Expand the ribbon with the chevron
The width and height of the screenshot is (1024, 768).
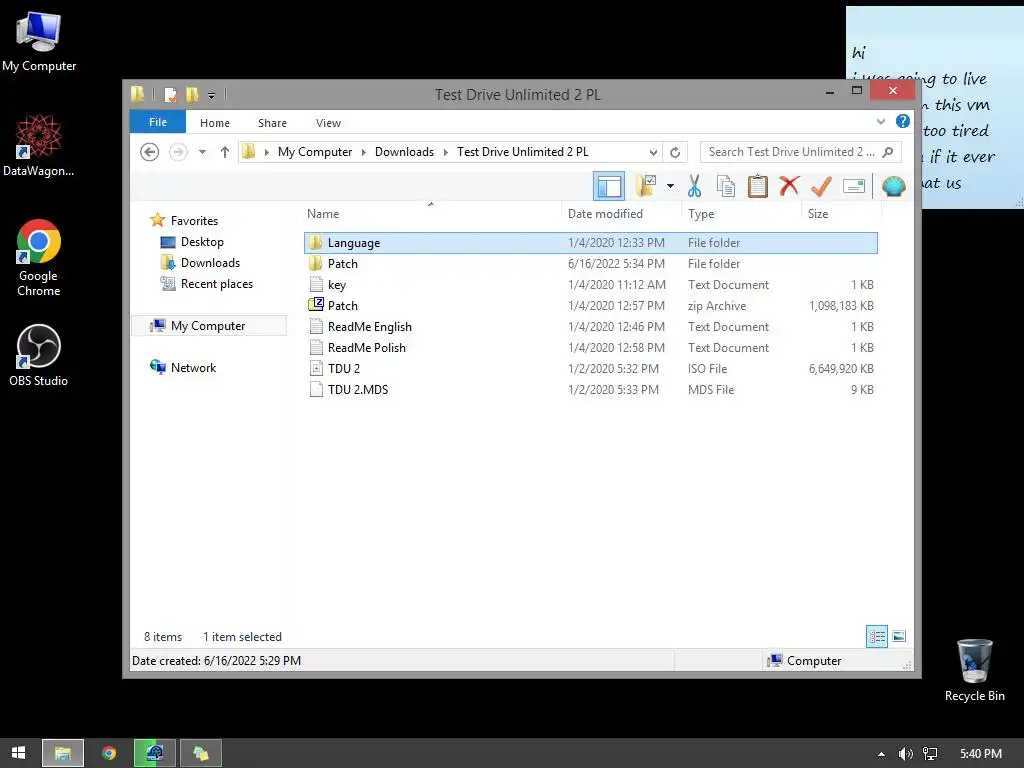(x=881, y=121)
